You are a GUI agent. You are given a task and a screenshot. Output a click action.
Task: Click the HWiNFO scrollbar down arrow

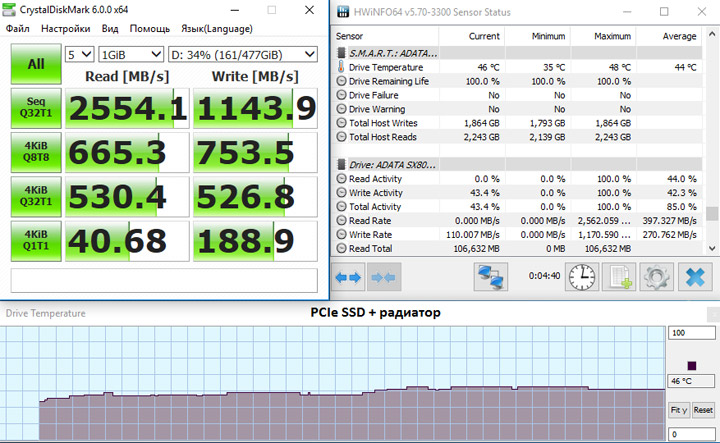pos(711,248)
